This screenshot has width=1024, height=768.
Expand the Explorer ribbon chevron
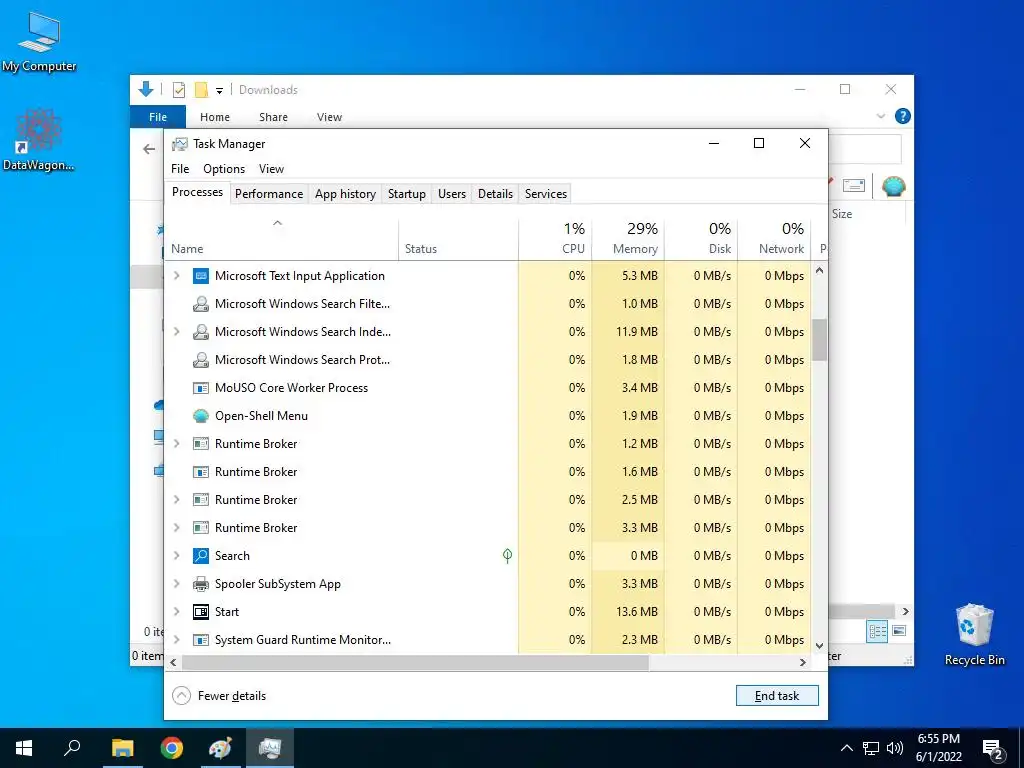point(881,116)
